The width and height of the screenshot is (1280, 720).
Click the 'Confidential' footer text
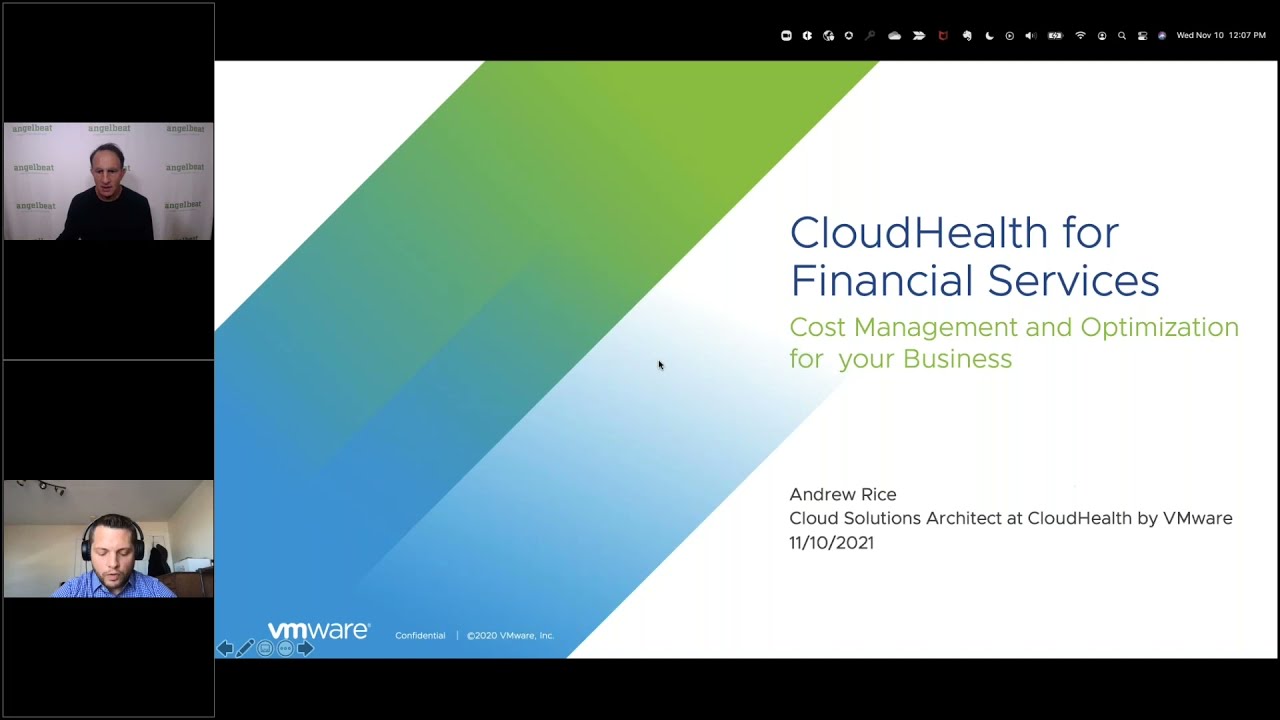(x=420, y=635)
